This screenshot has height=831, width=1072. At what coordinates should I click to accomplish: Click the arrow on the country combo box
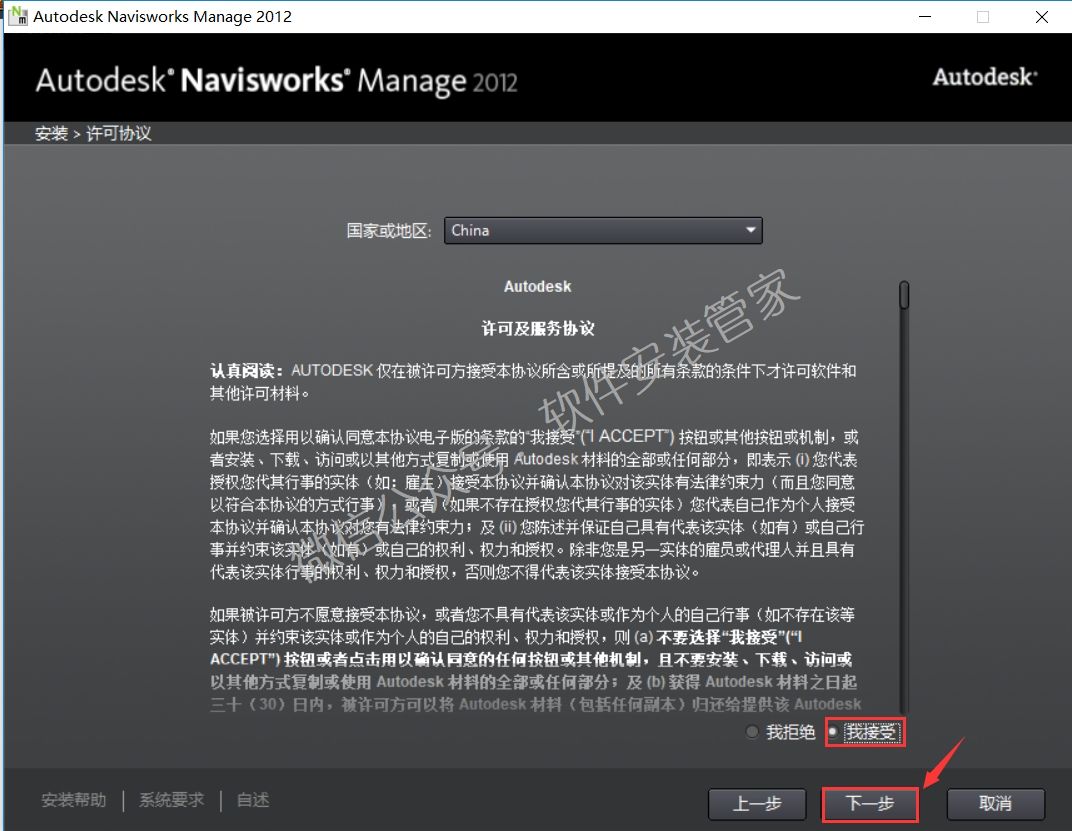750,230
